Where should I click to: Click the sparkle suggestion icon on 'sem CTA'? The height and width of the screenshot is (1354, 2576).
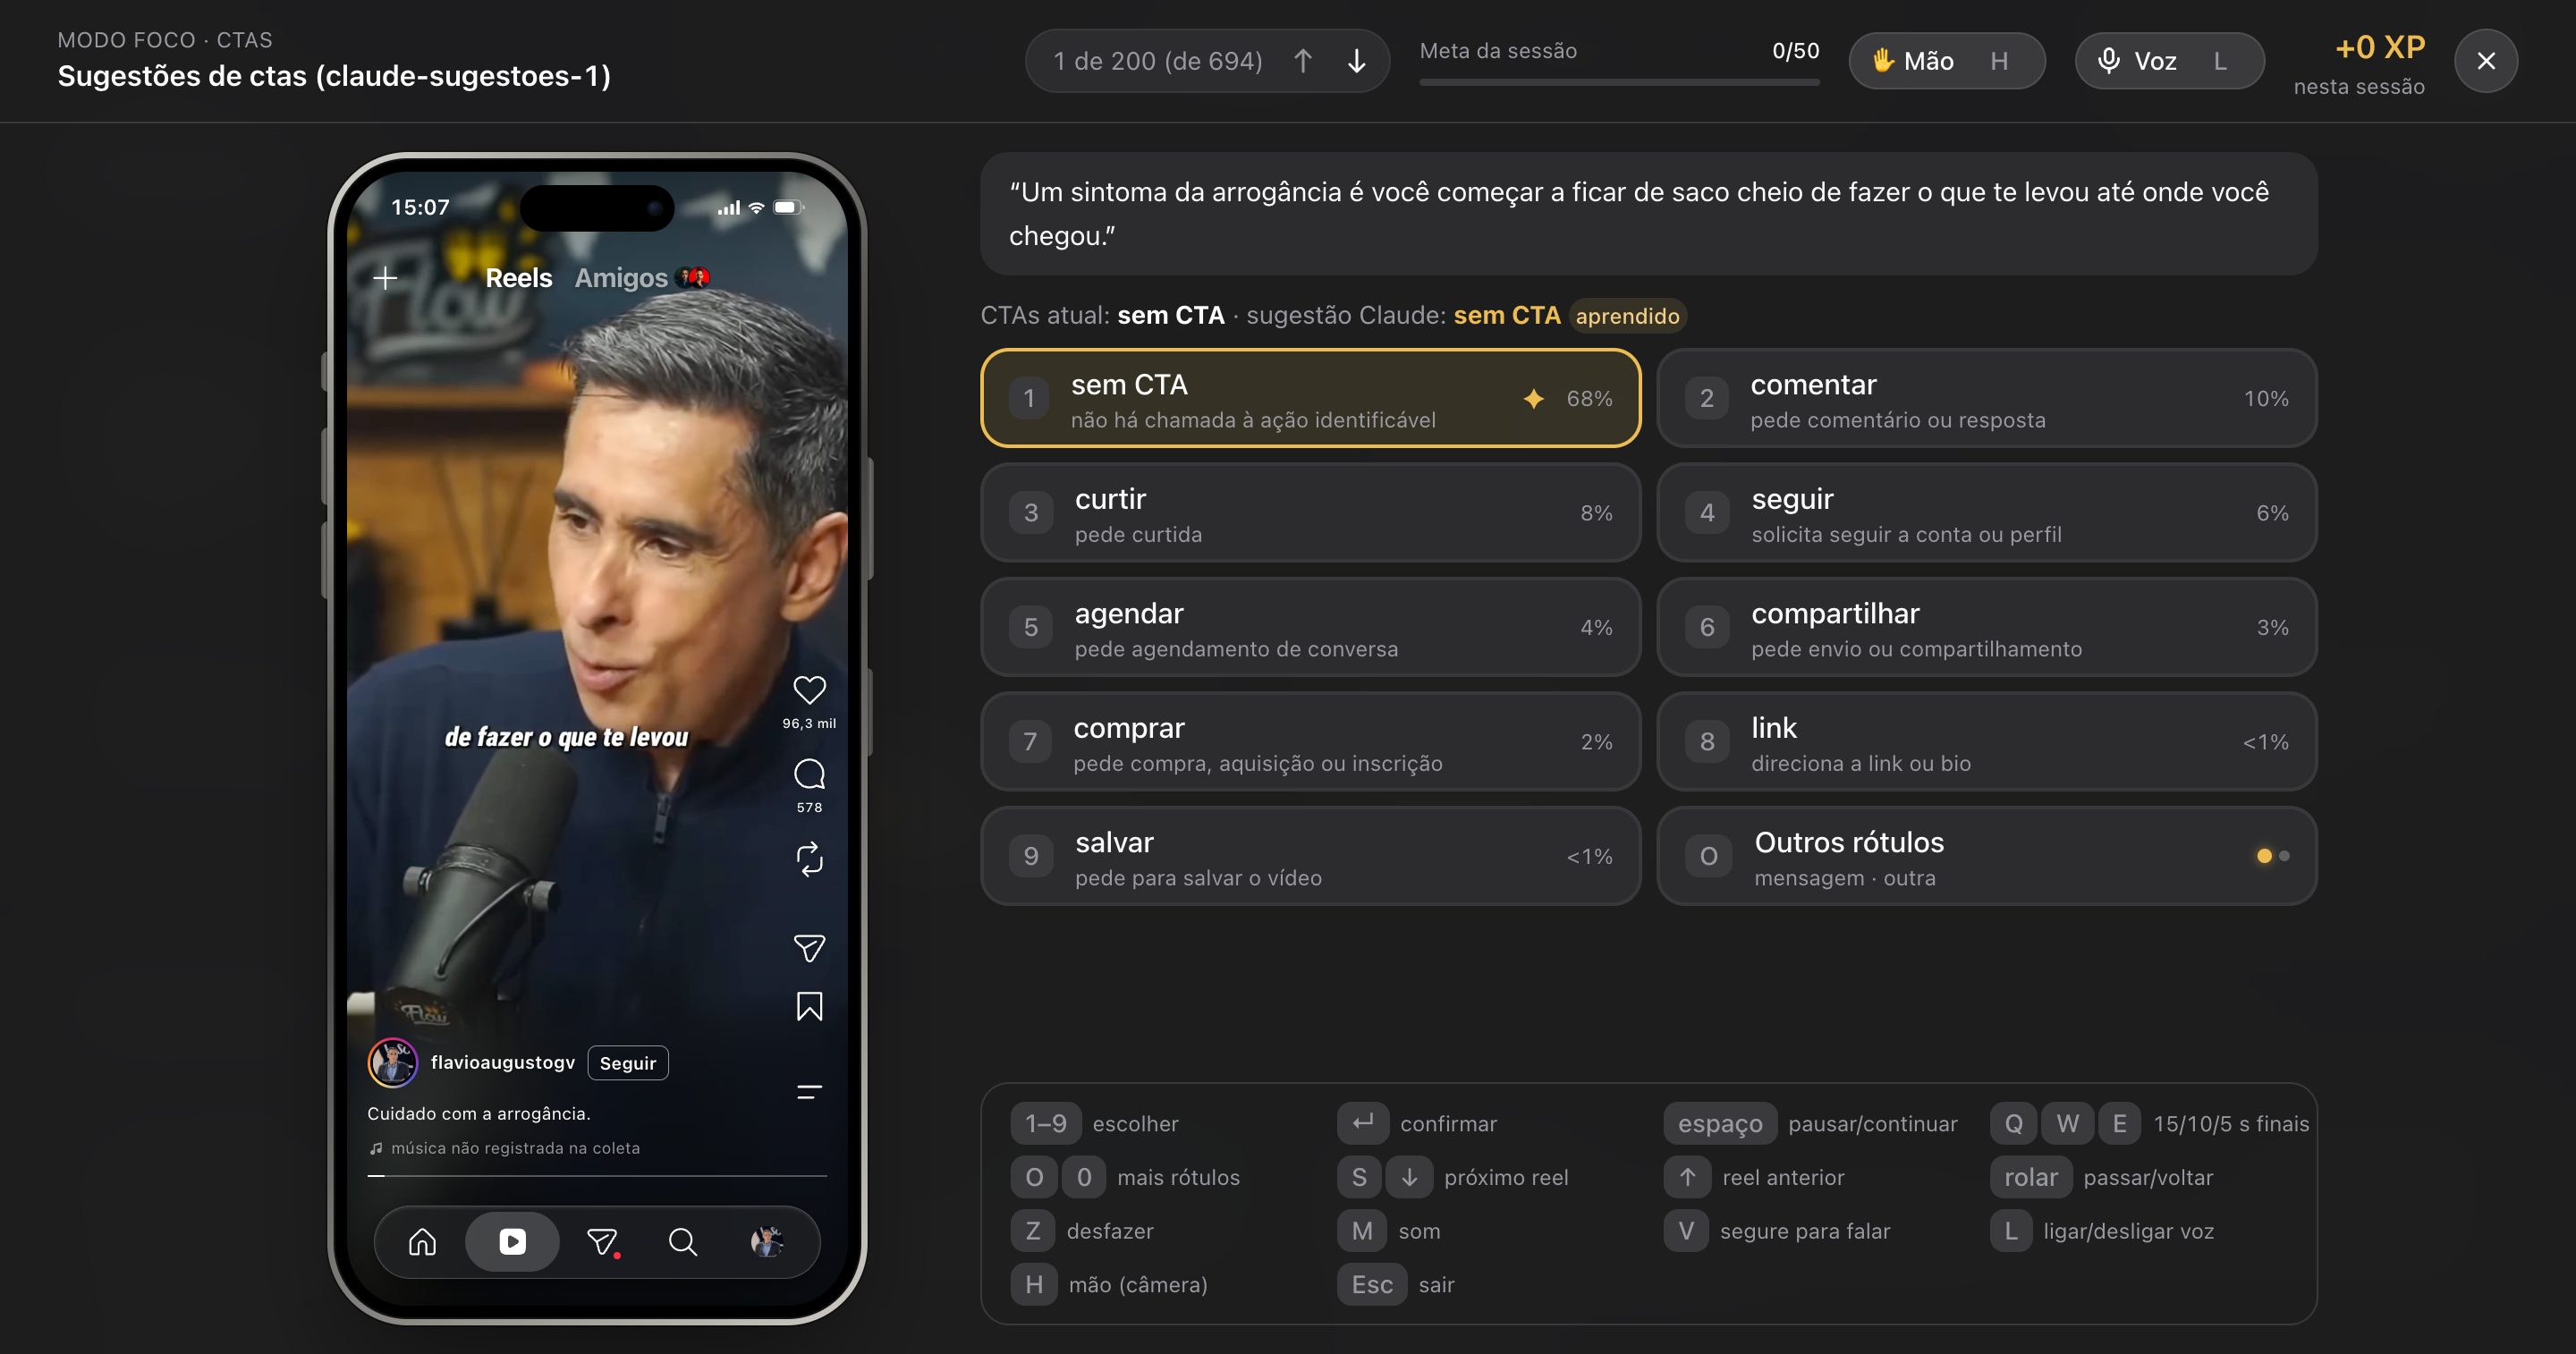click(x=1533, y=399)
